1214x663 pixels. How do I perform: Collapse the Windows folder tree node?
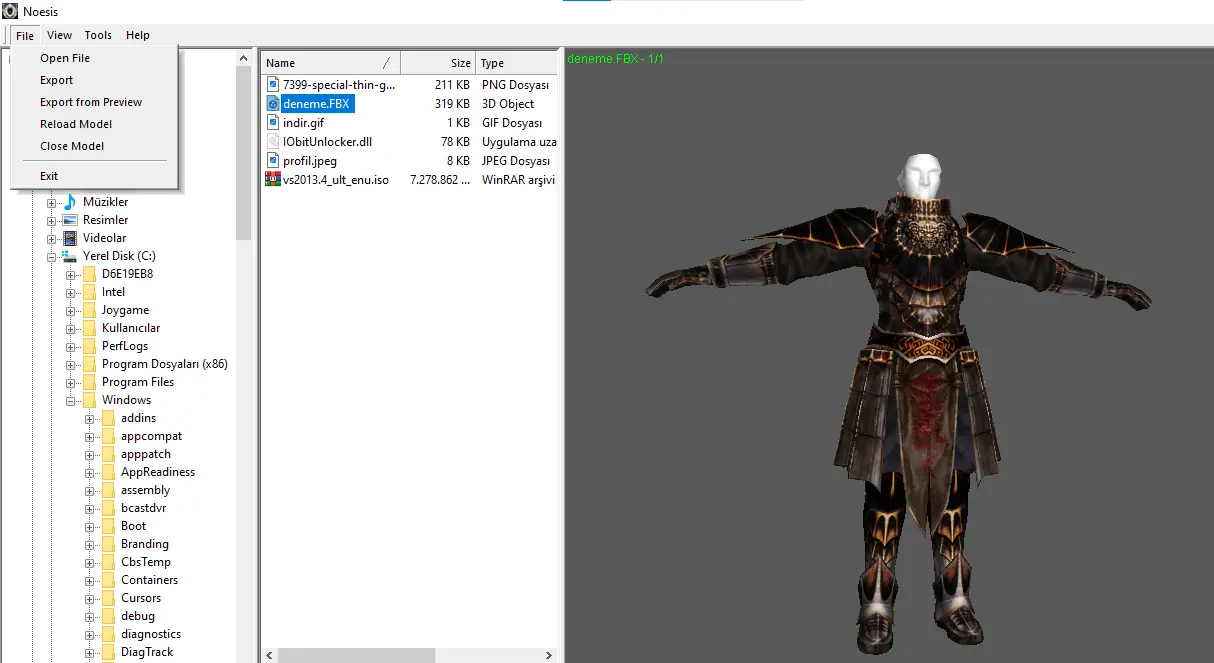pos(71,401)
